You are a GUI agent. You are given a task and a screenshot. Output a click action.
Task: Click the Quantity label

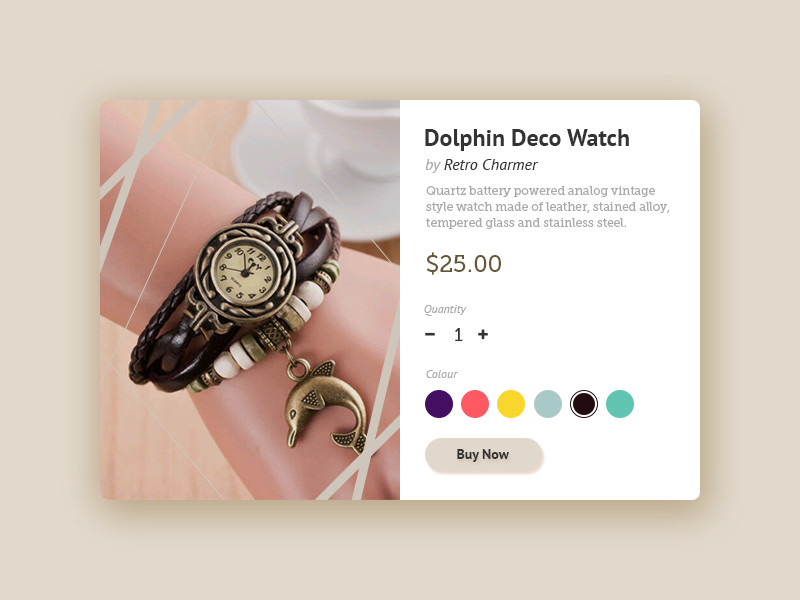[x=445, y=309]
